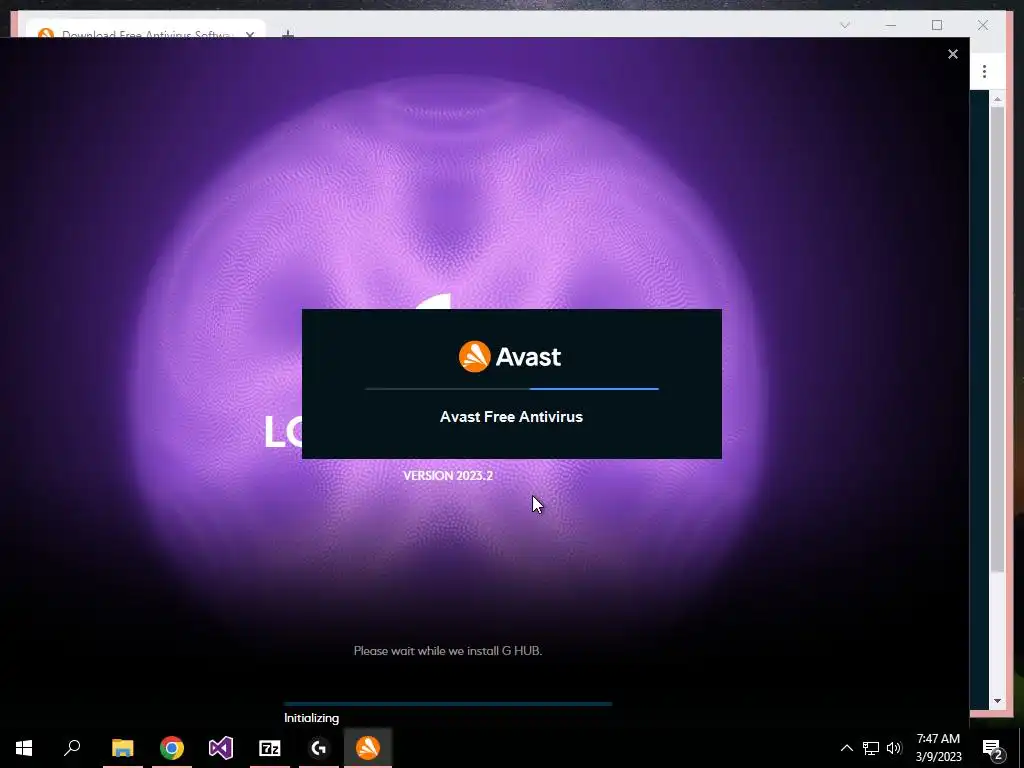This screenshot has width=1024, height=768.
Task: Open the clock showing 7:47 AM
Action: point(938,739)
